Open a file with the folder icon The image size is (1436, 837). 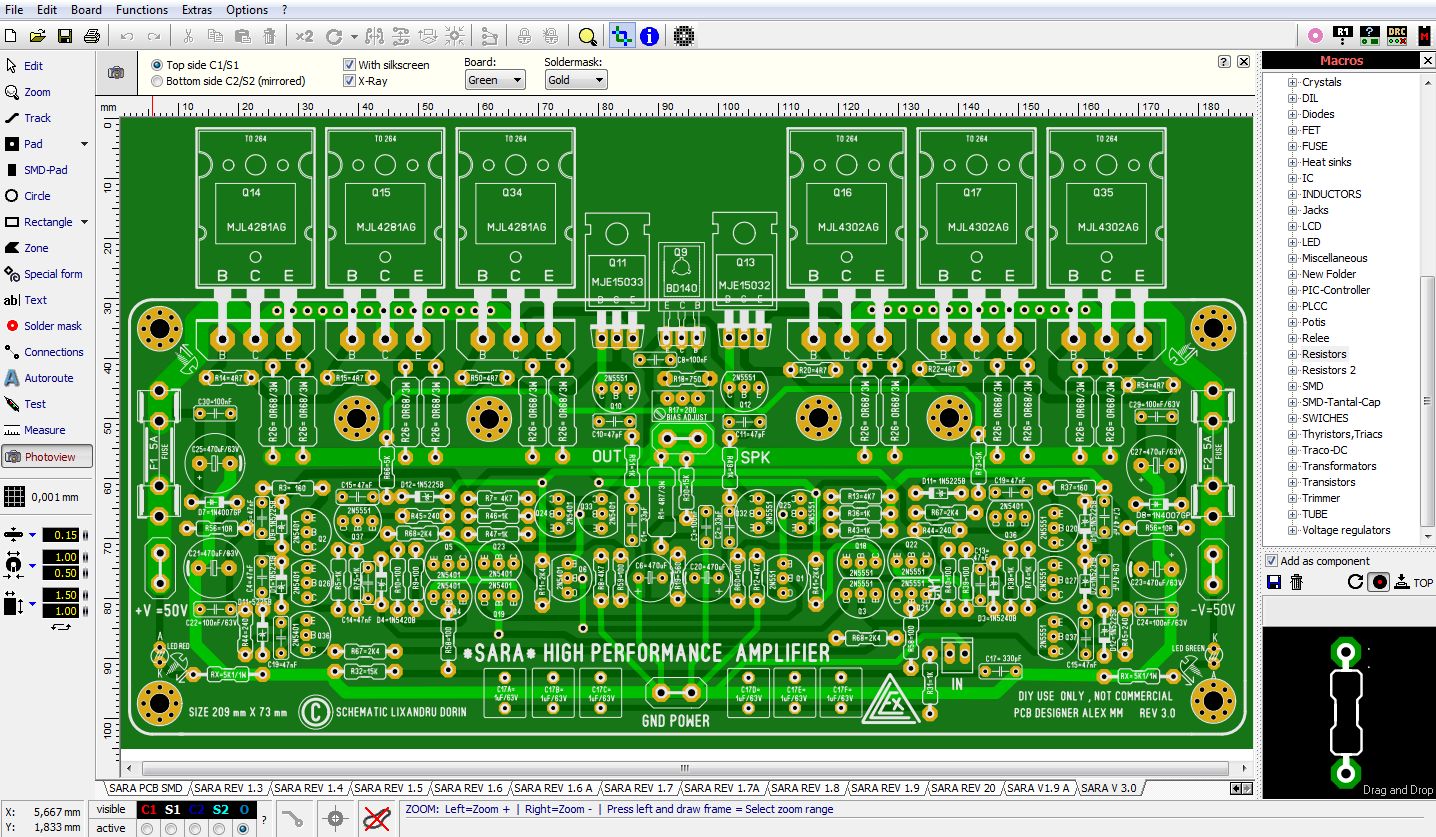pos(38,36)
